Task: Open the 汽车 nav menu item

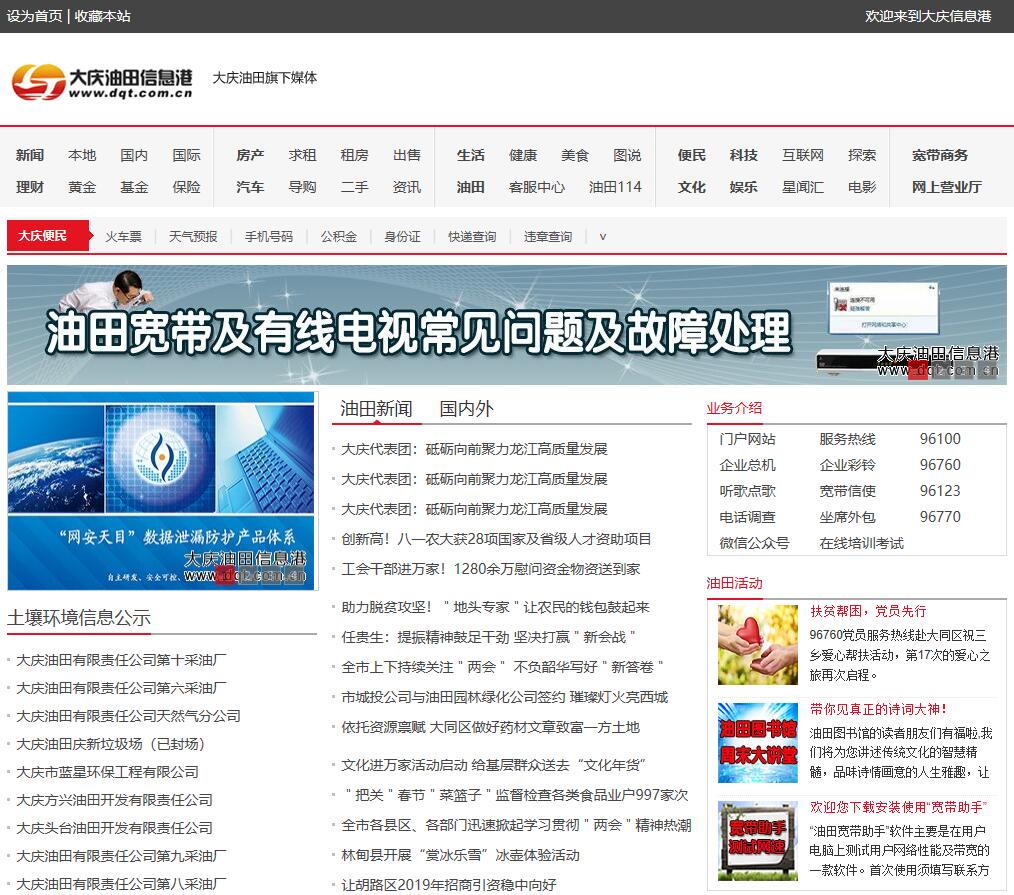Action: (250, 187)
